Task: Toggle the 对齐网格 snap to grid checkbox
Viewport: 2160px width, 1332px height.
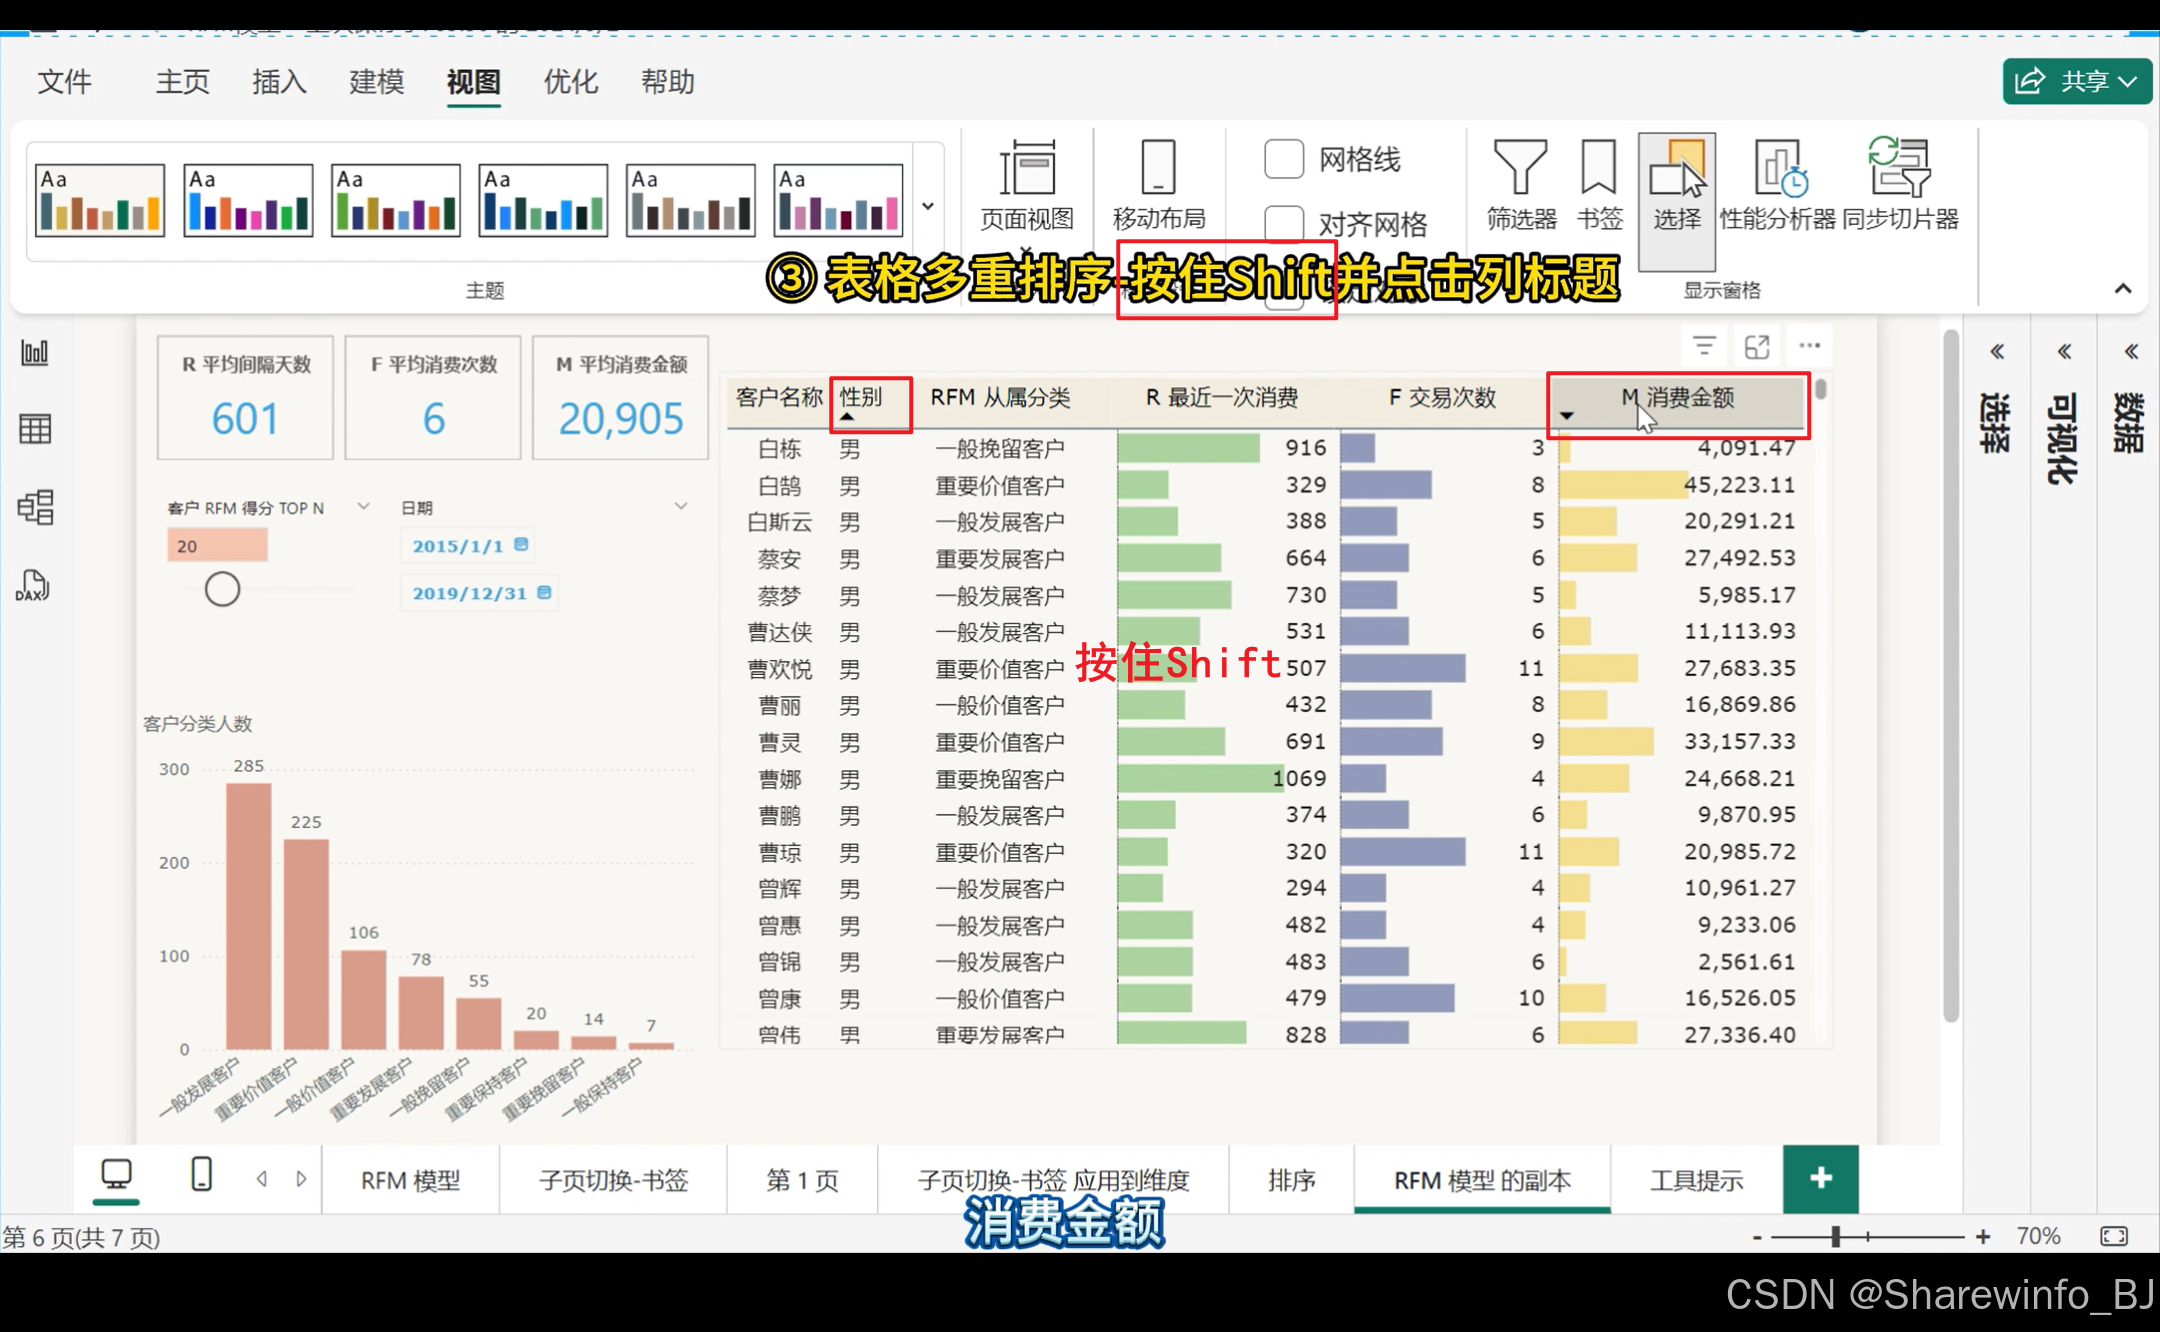Action: pyautogui.click(x=1284, y=223)
